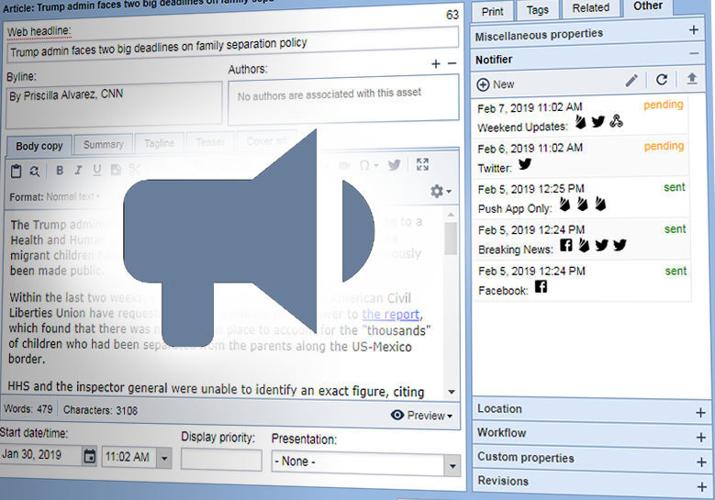Click the Words: 479 counter
Image resolution: width=715 pixels, height=500 pixels.
[x=28, y=409]
